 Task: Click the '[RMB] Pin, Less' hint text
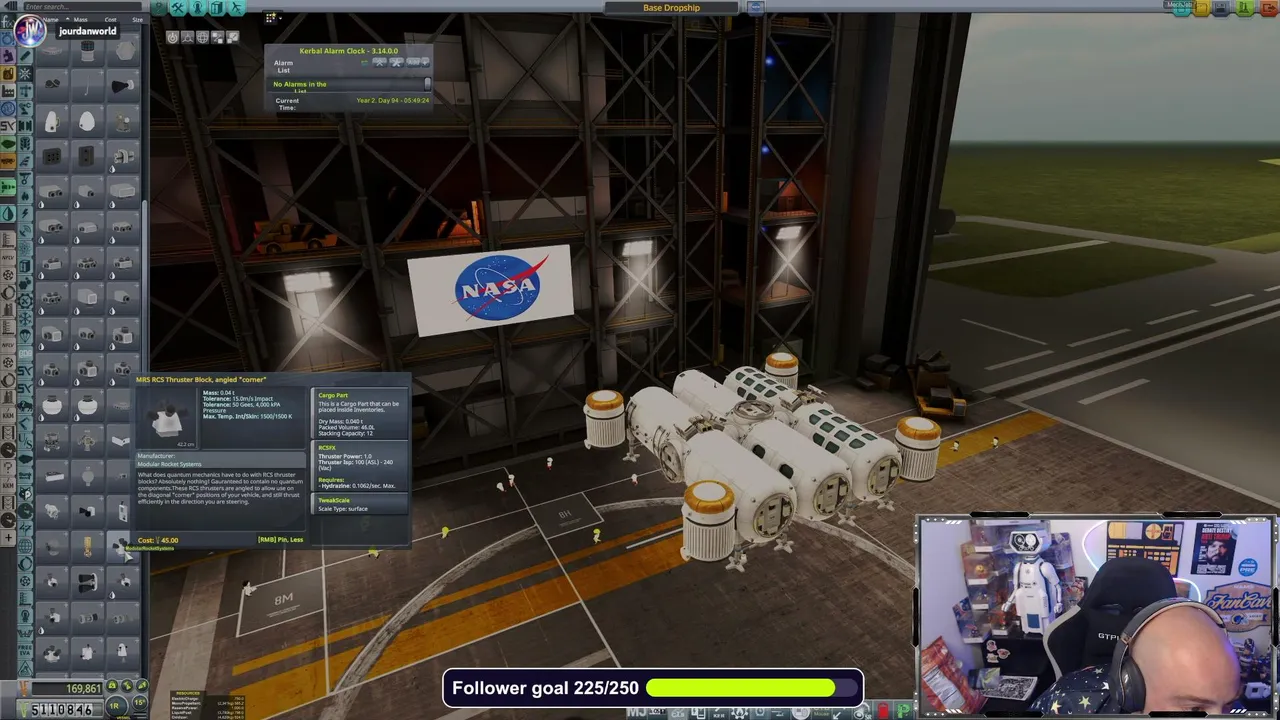click(280, 540)
